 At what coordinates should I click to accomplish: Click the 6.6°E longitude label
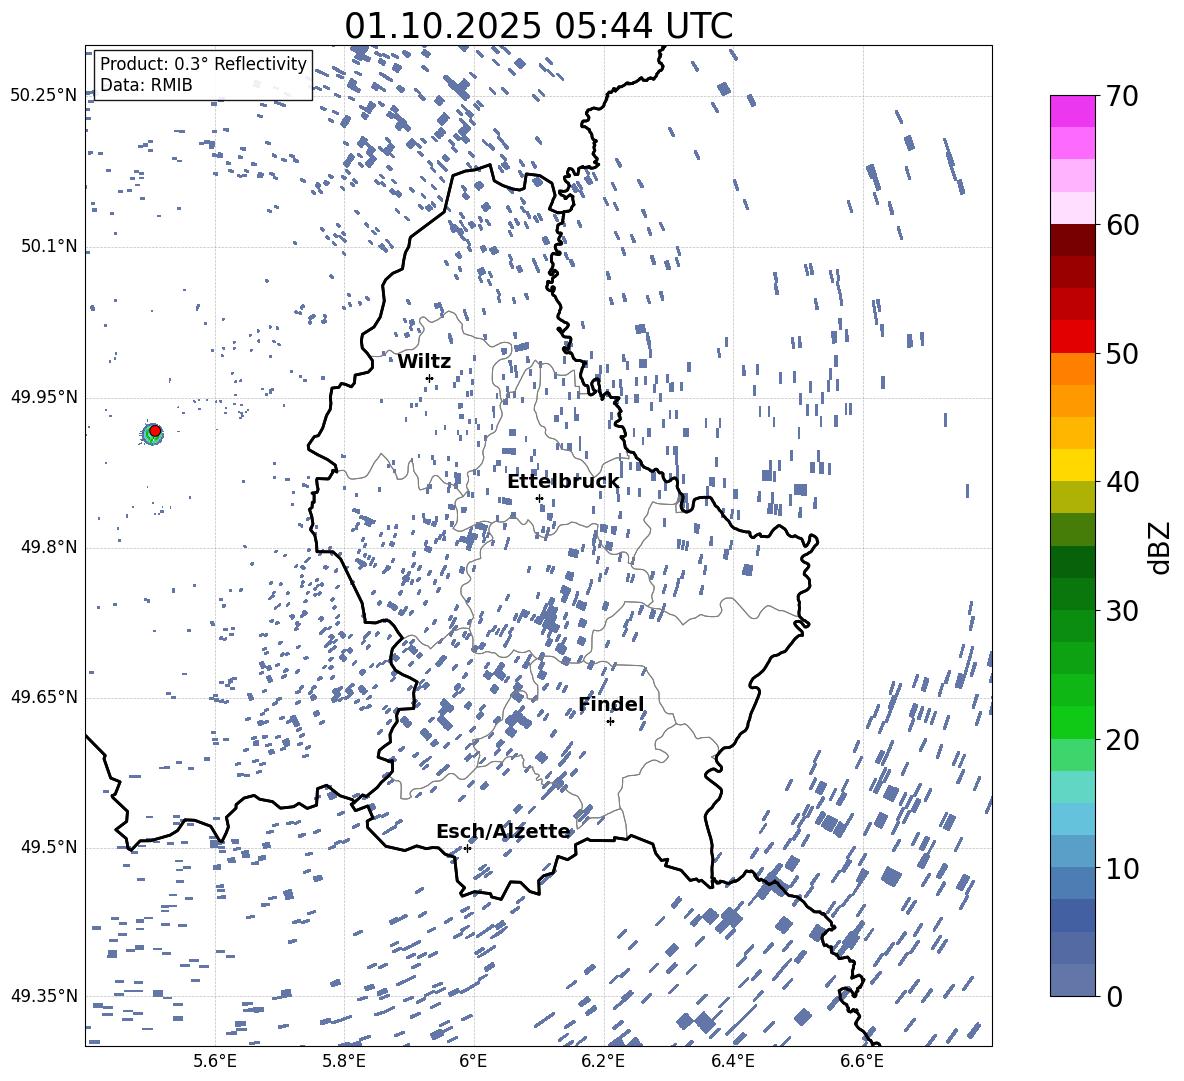[x=862, y=1061]
